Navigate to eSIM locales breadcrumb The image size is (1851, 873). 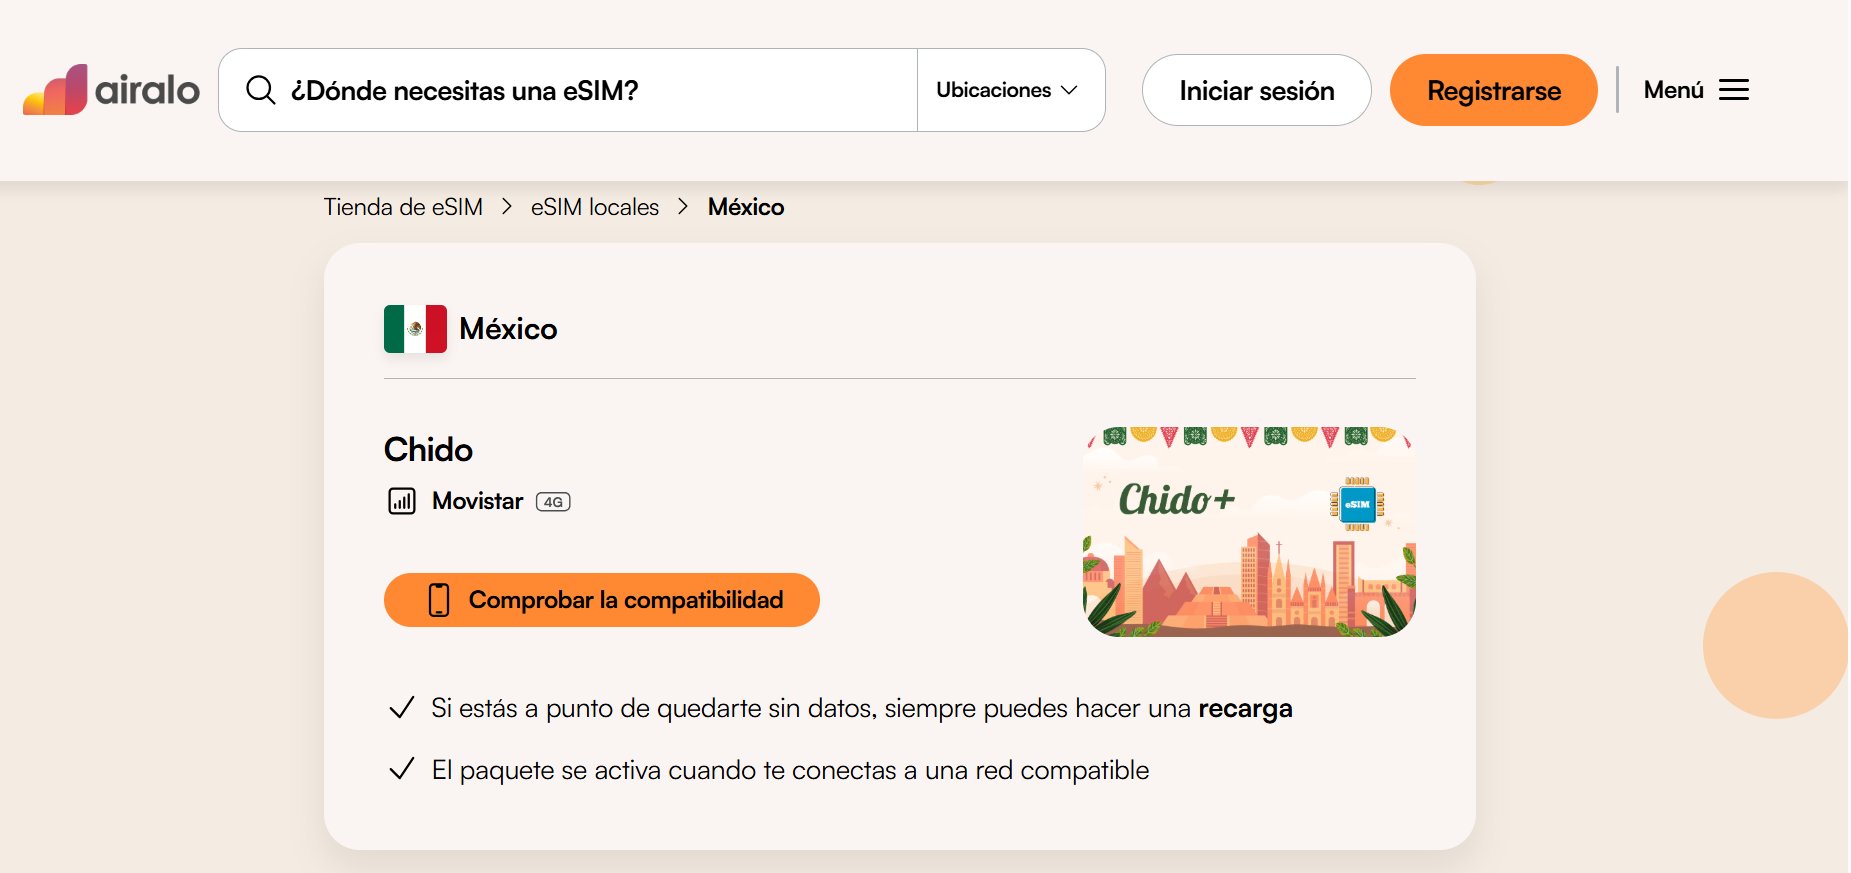pyautogui.click(x=595, y=207)
